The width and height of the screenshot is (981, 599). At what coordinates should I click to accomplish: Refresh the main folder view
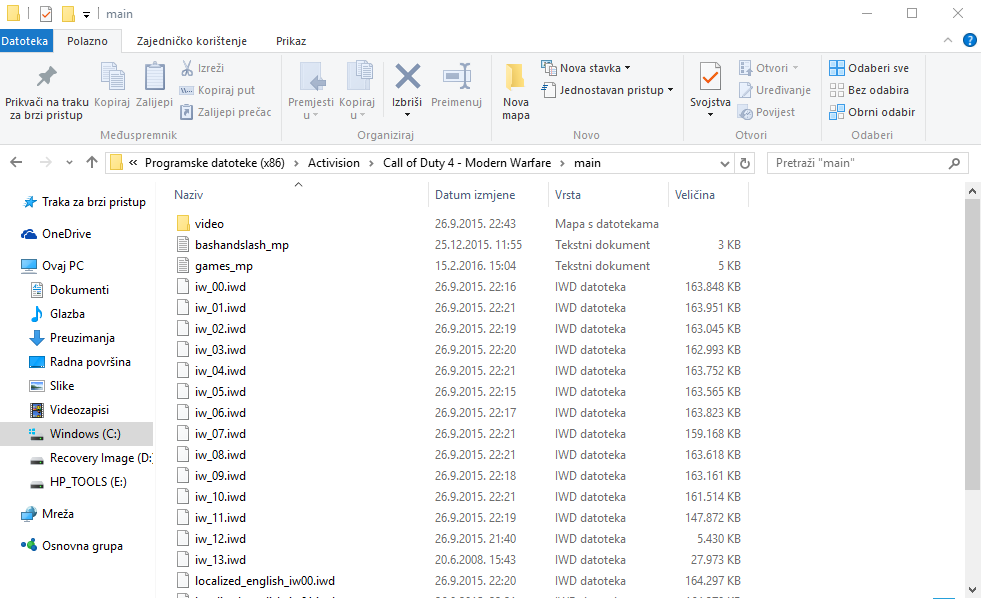point(745,163)
